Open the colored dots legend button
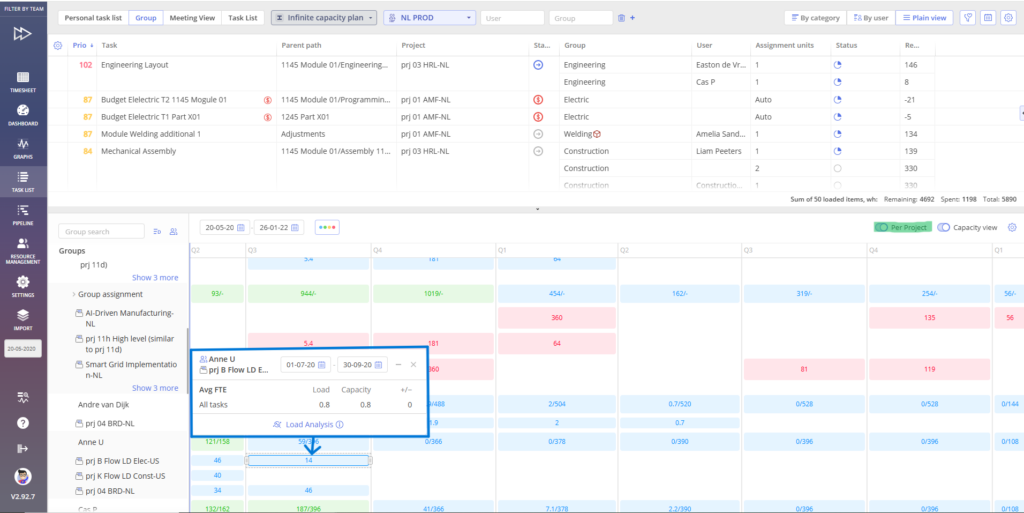Image resolution: width=1024 pixels, height=513 pixels. pos(327,227)
